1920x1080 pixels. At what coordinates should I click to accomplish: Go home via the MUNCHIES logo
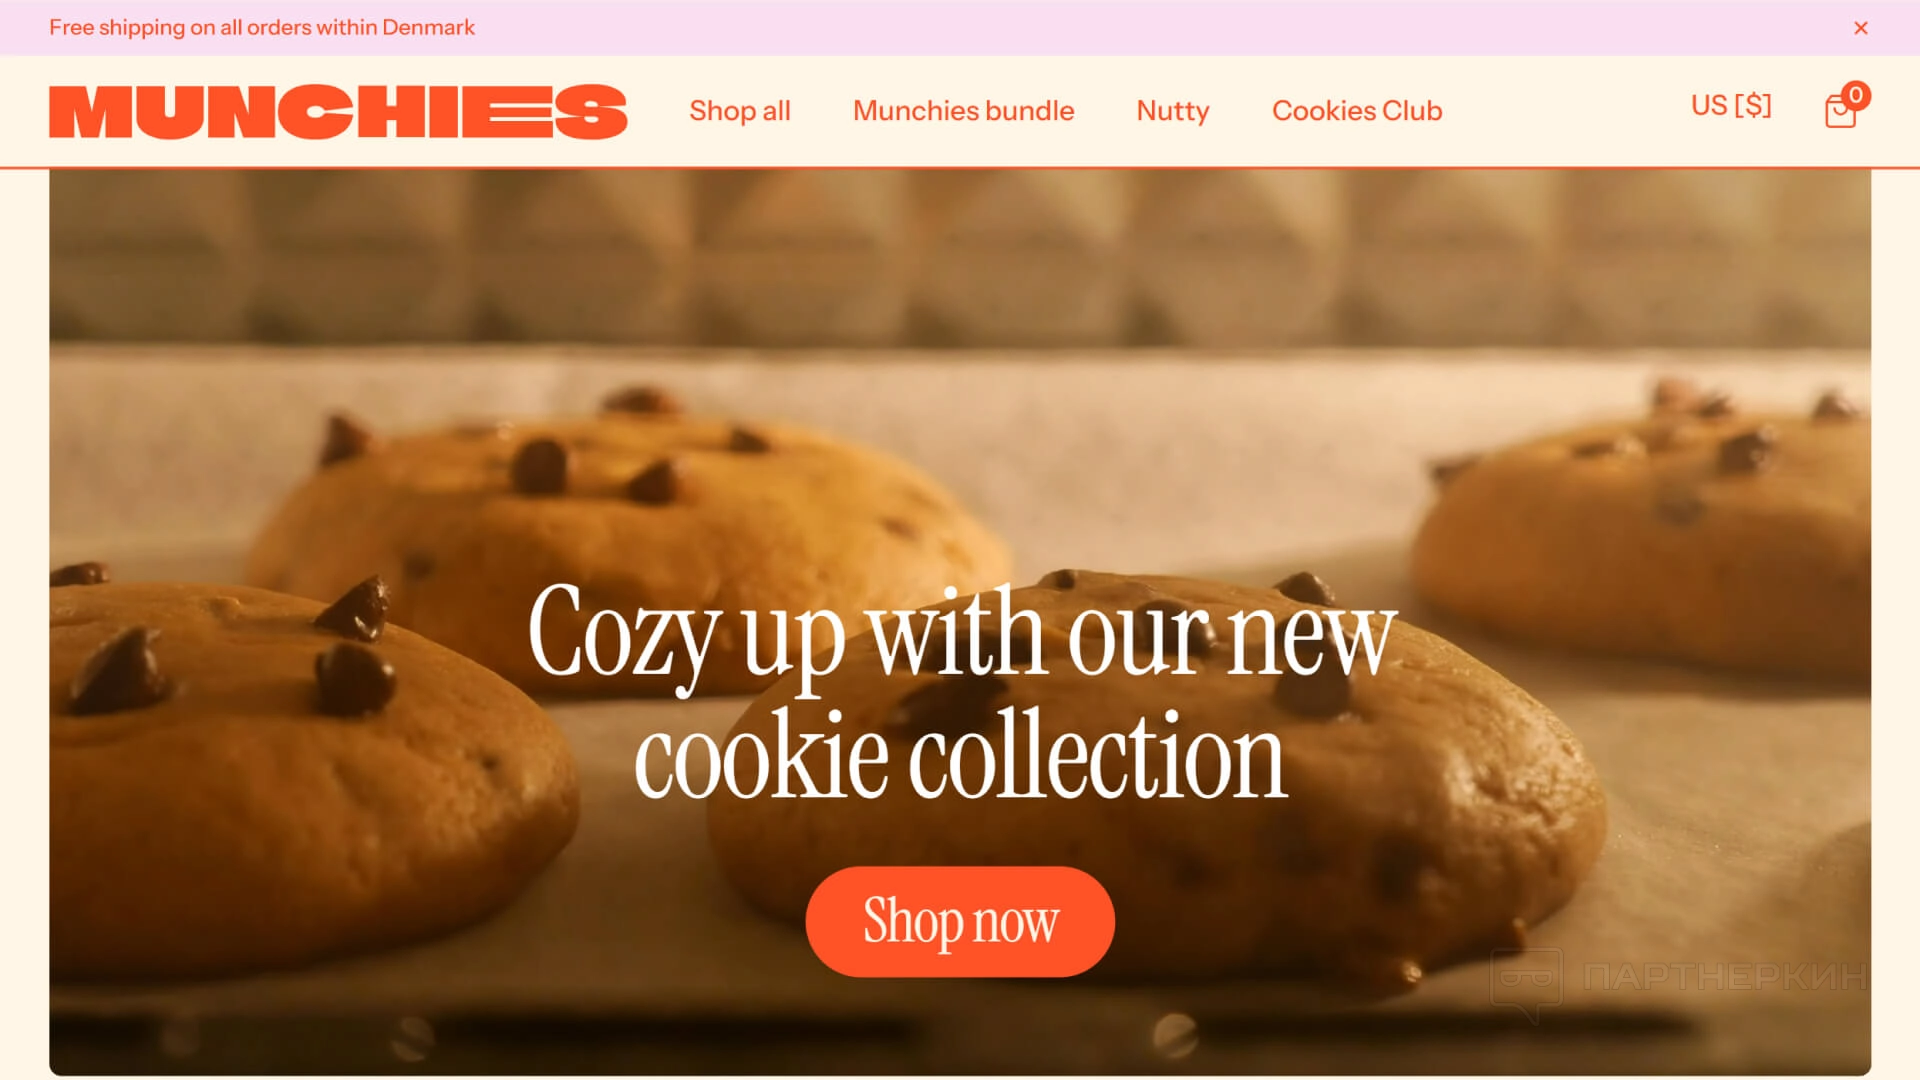coord(338,111)
